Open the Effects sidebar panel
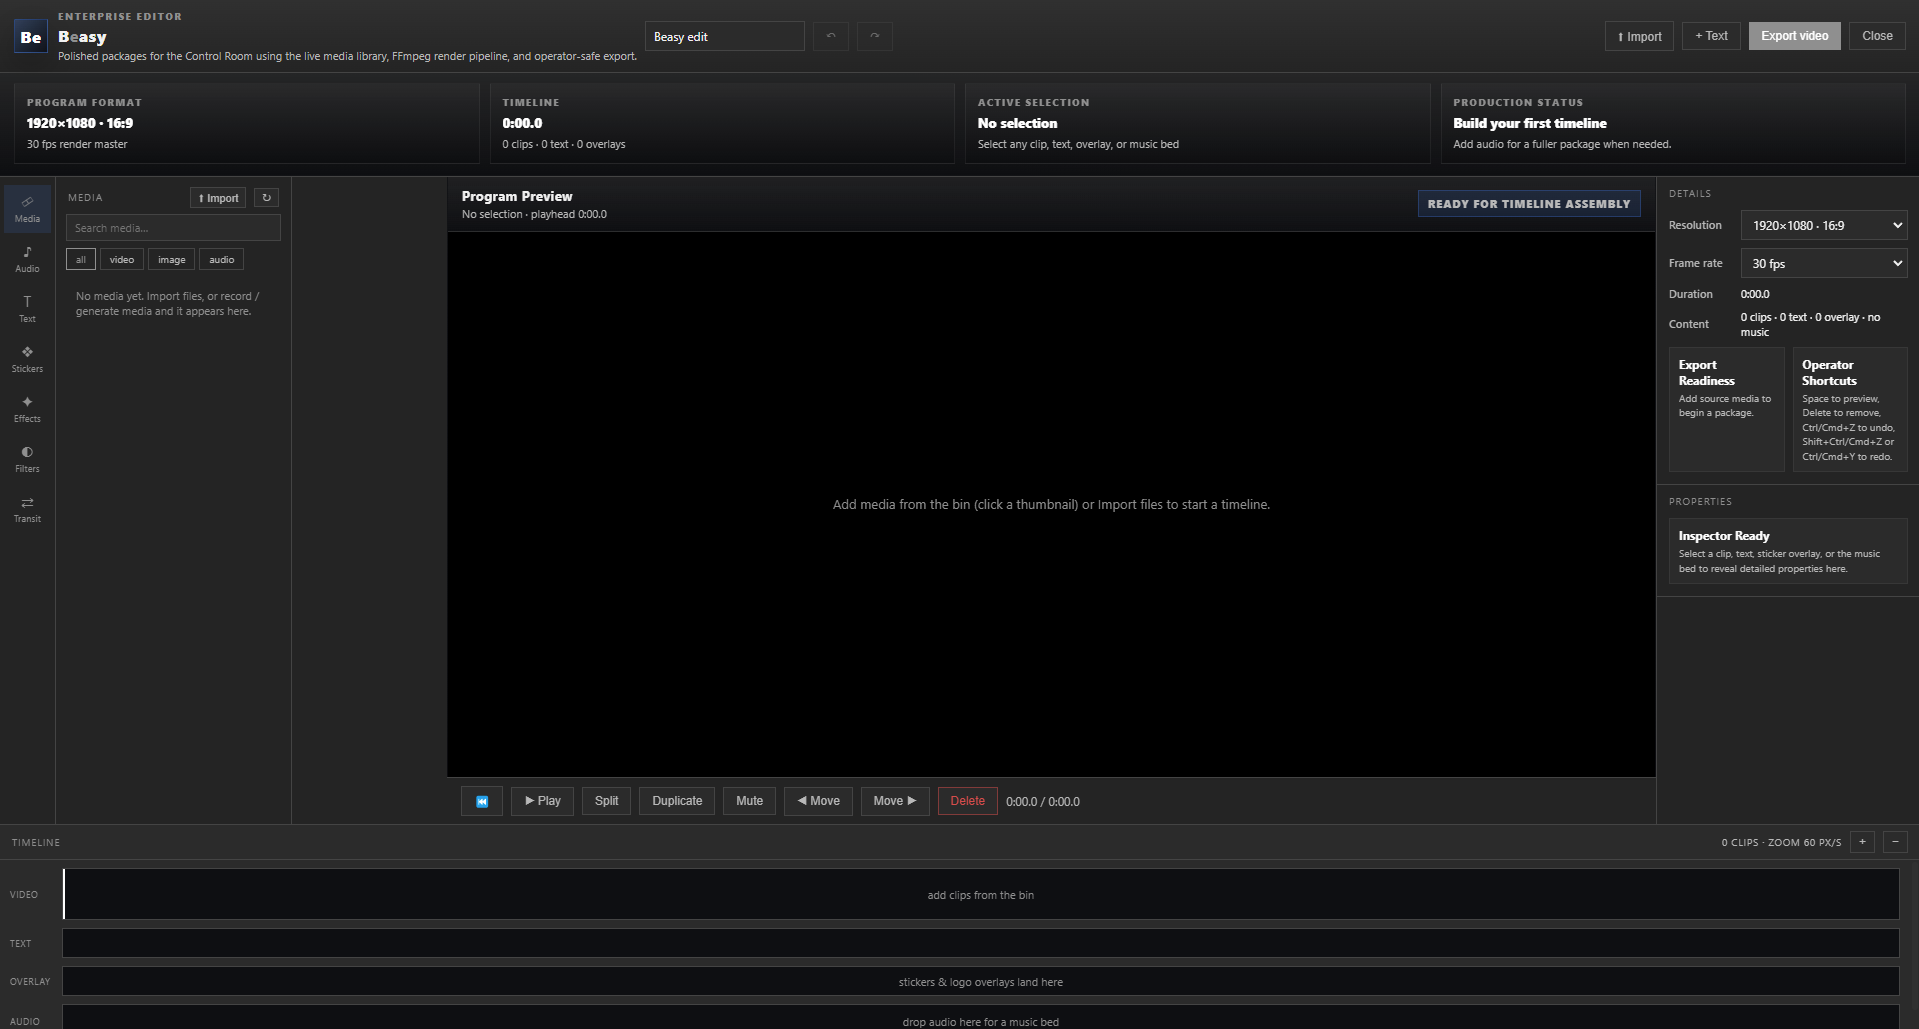The width and height of the screenshot is (1919, 1029). pyautogui.click(x=27, y=409)
